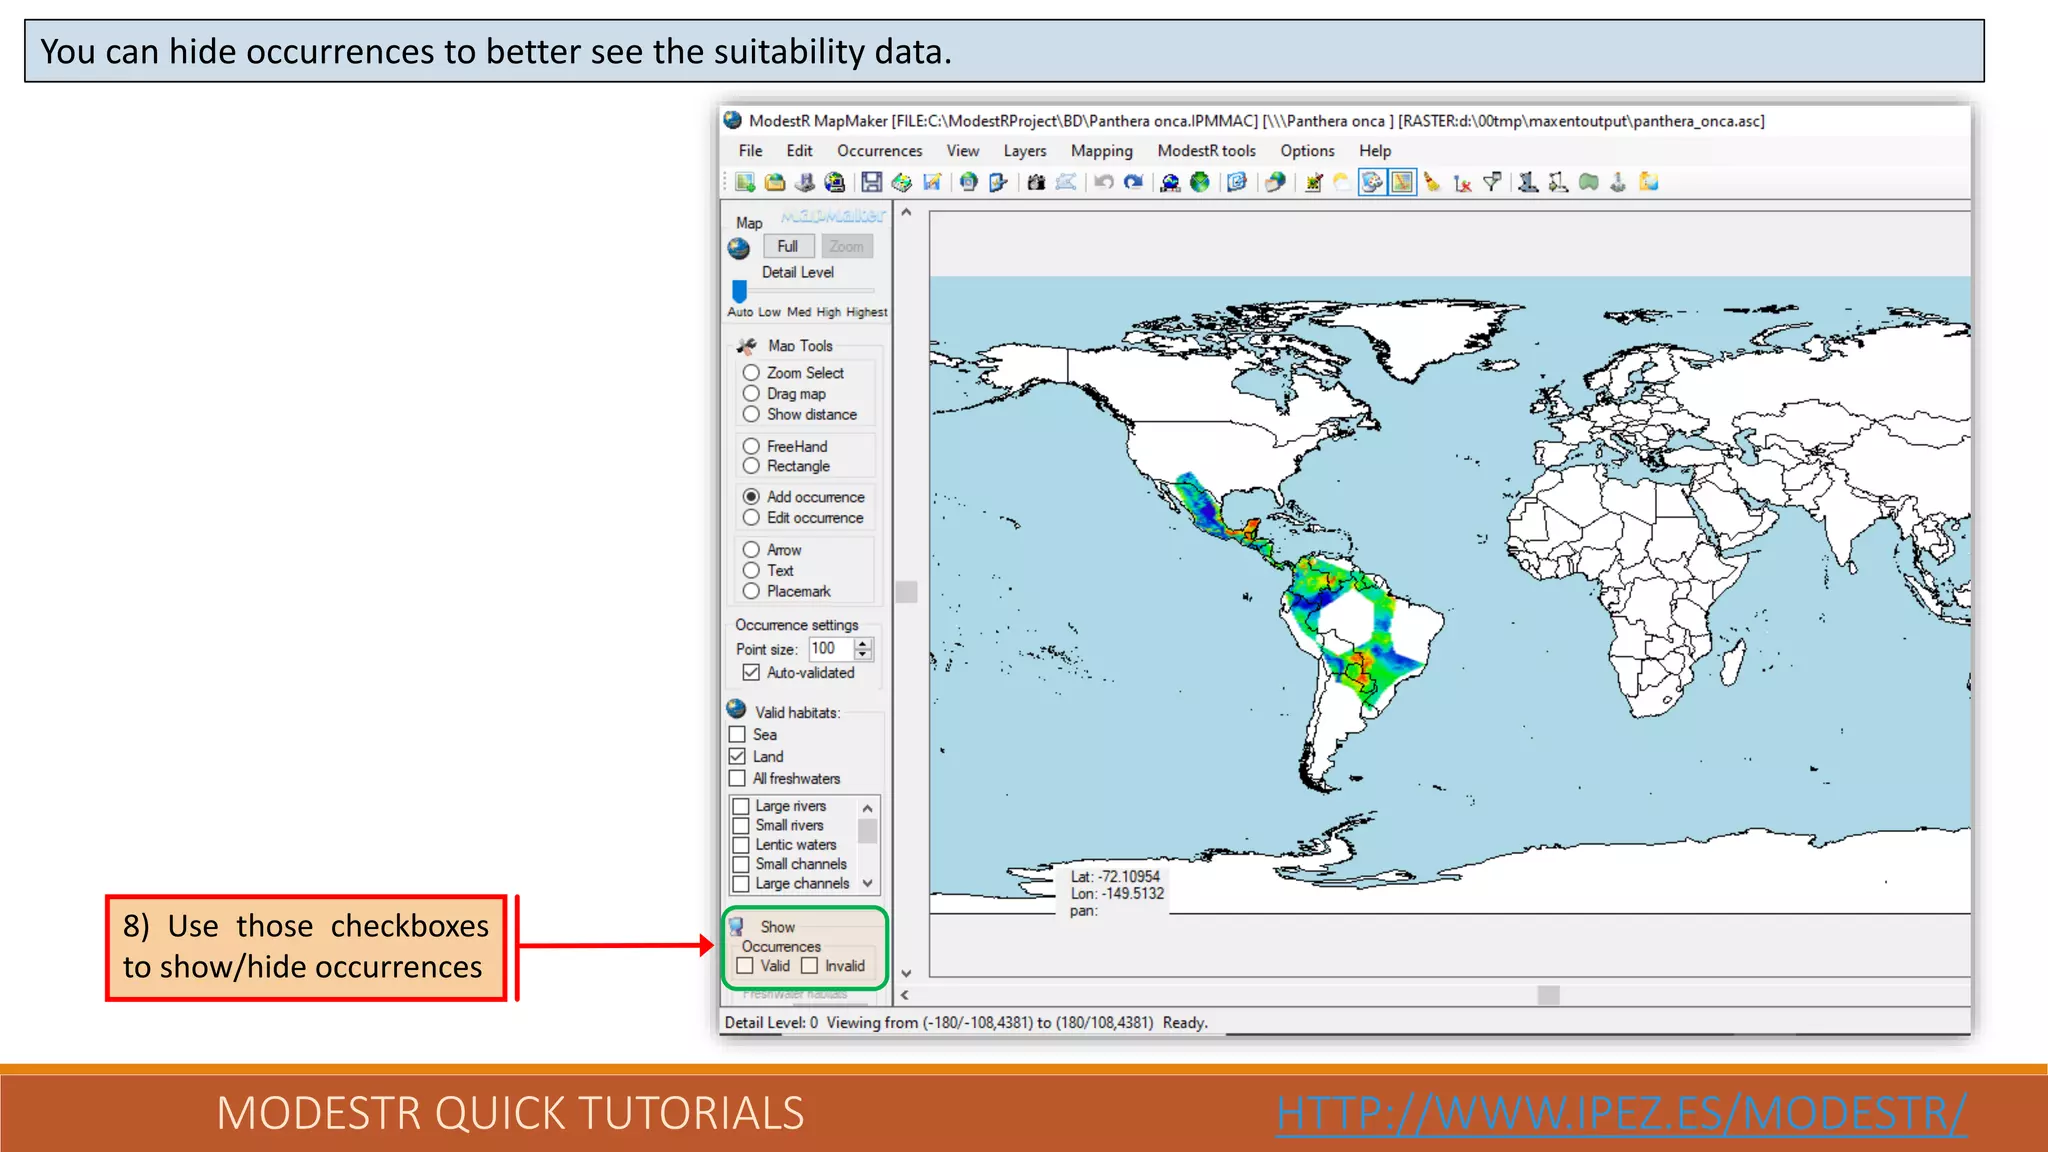This screenshot has height=1152, width=2048.
Task: Select the Drag map option
Action: (x=751, y=393)
